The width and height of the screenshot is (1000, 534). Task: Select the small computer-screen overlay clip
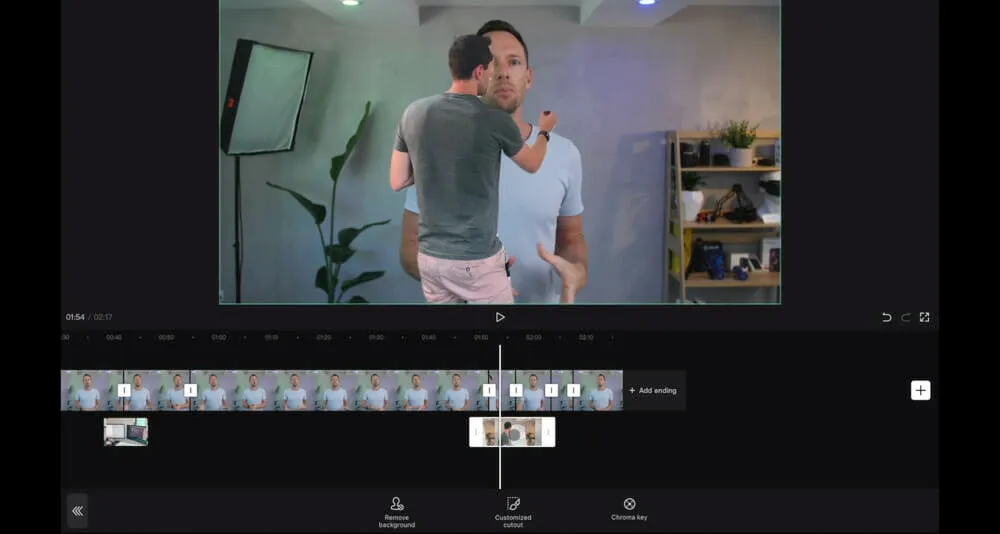click(x=126, y=432)
